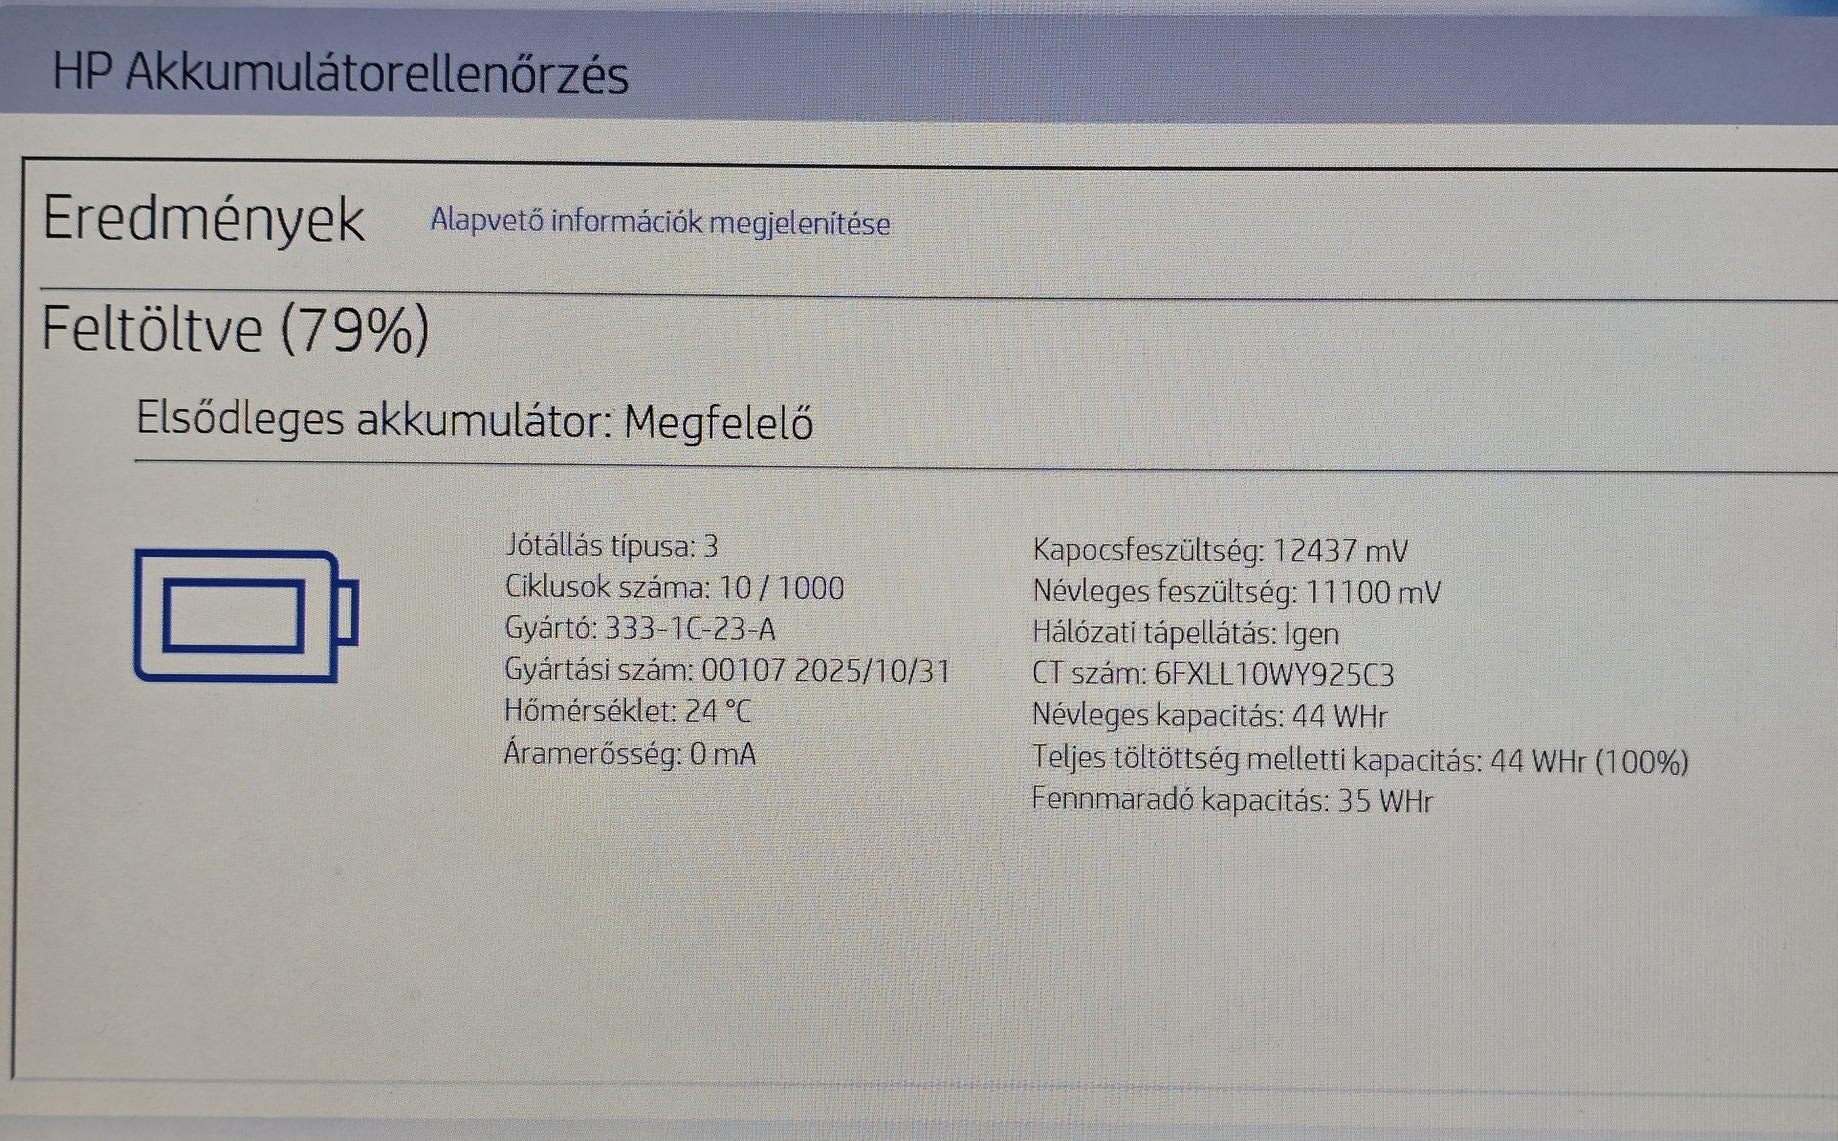Screen dimensions: 1838x1141
Task: Select 'Teljes töltöttség melletti kapacitás' line
Action: coord(1360,761)
